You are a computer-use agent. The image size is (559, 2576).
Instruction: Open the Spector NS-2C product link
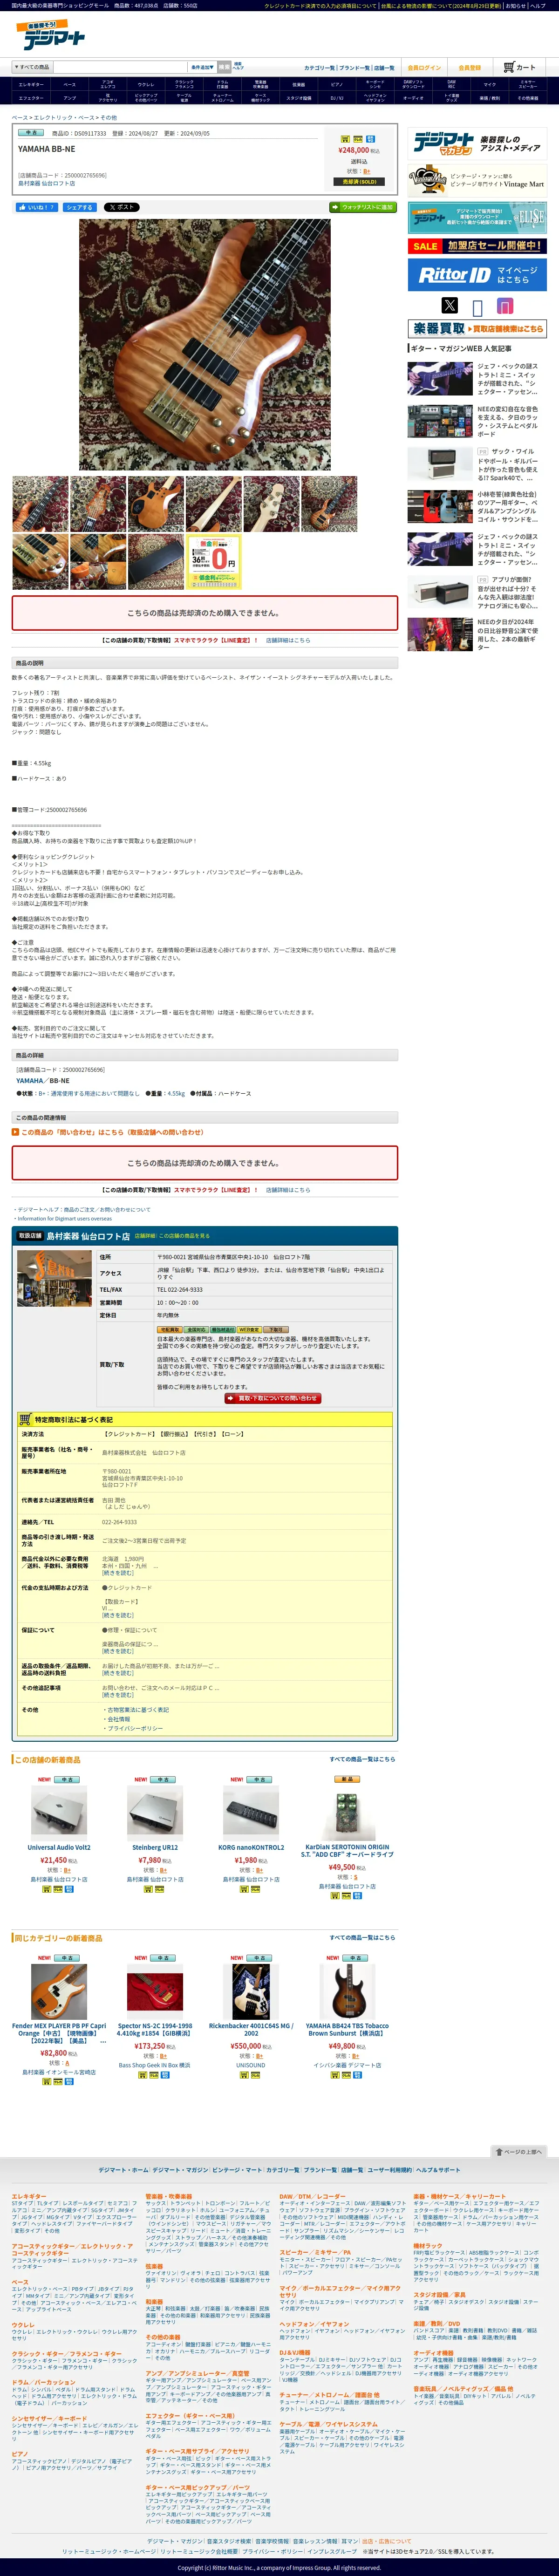(x=155, y=2029)
